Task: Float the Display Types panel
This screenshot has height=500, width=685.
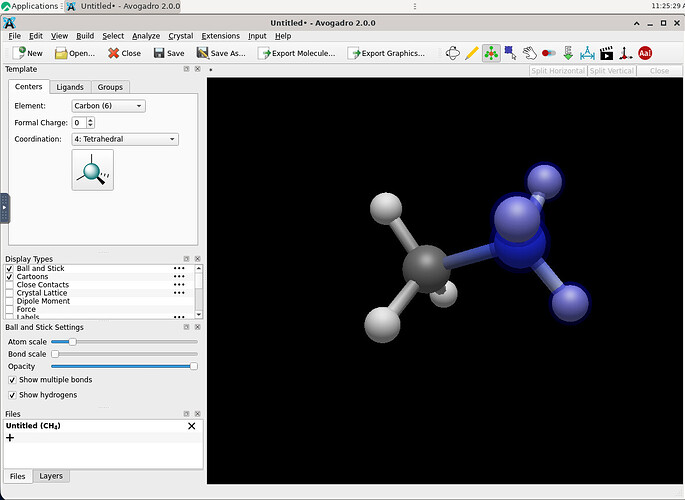Action: tap(187, 259)
